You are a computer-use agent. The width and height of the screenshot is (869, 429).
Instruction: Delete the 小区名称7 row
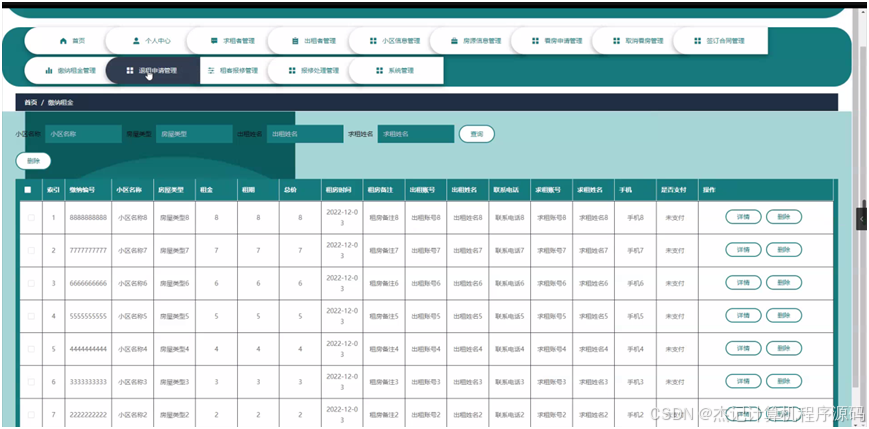pyautogui.click(x=784, y=250)
